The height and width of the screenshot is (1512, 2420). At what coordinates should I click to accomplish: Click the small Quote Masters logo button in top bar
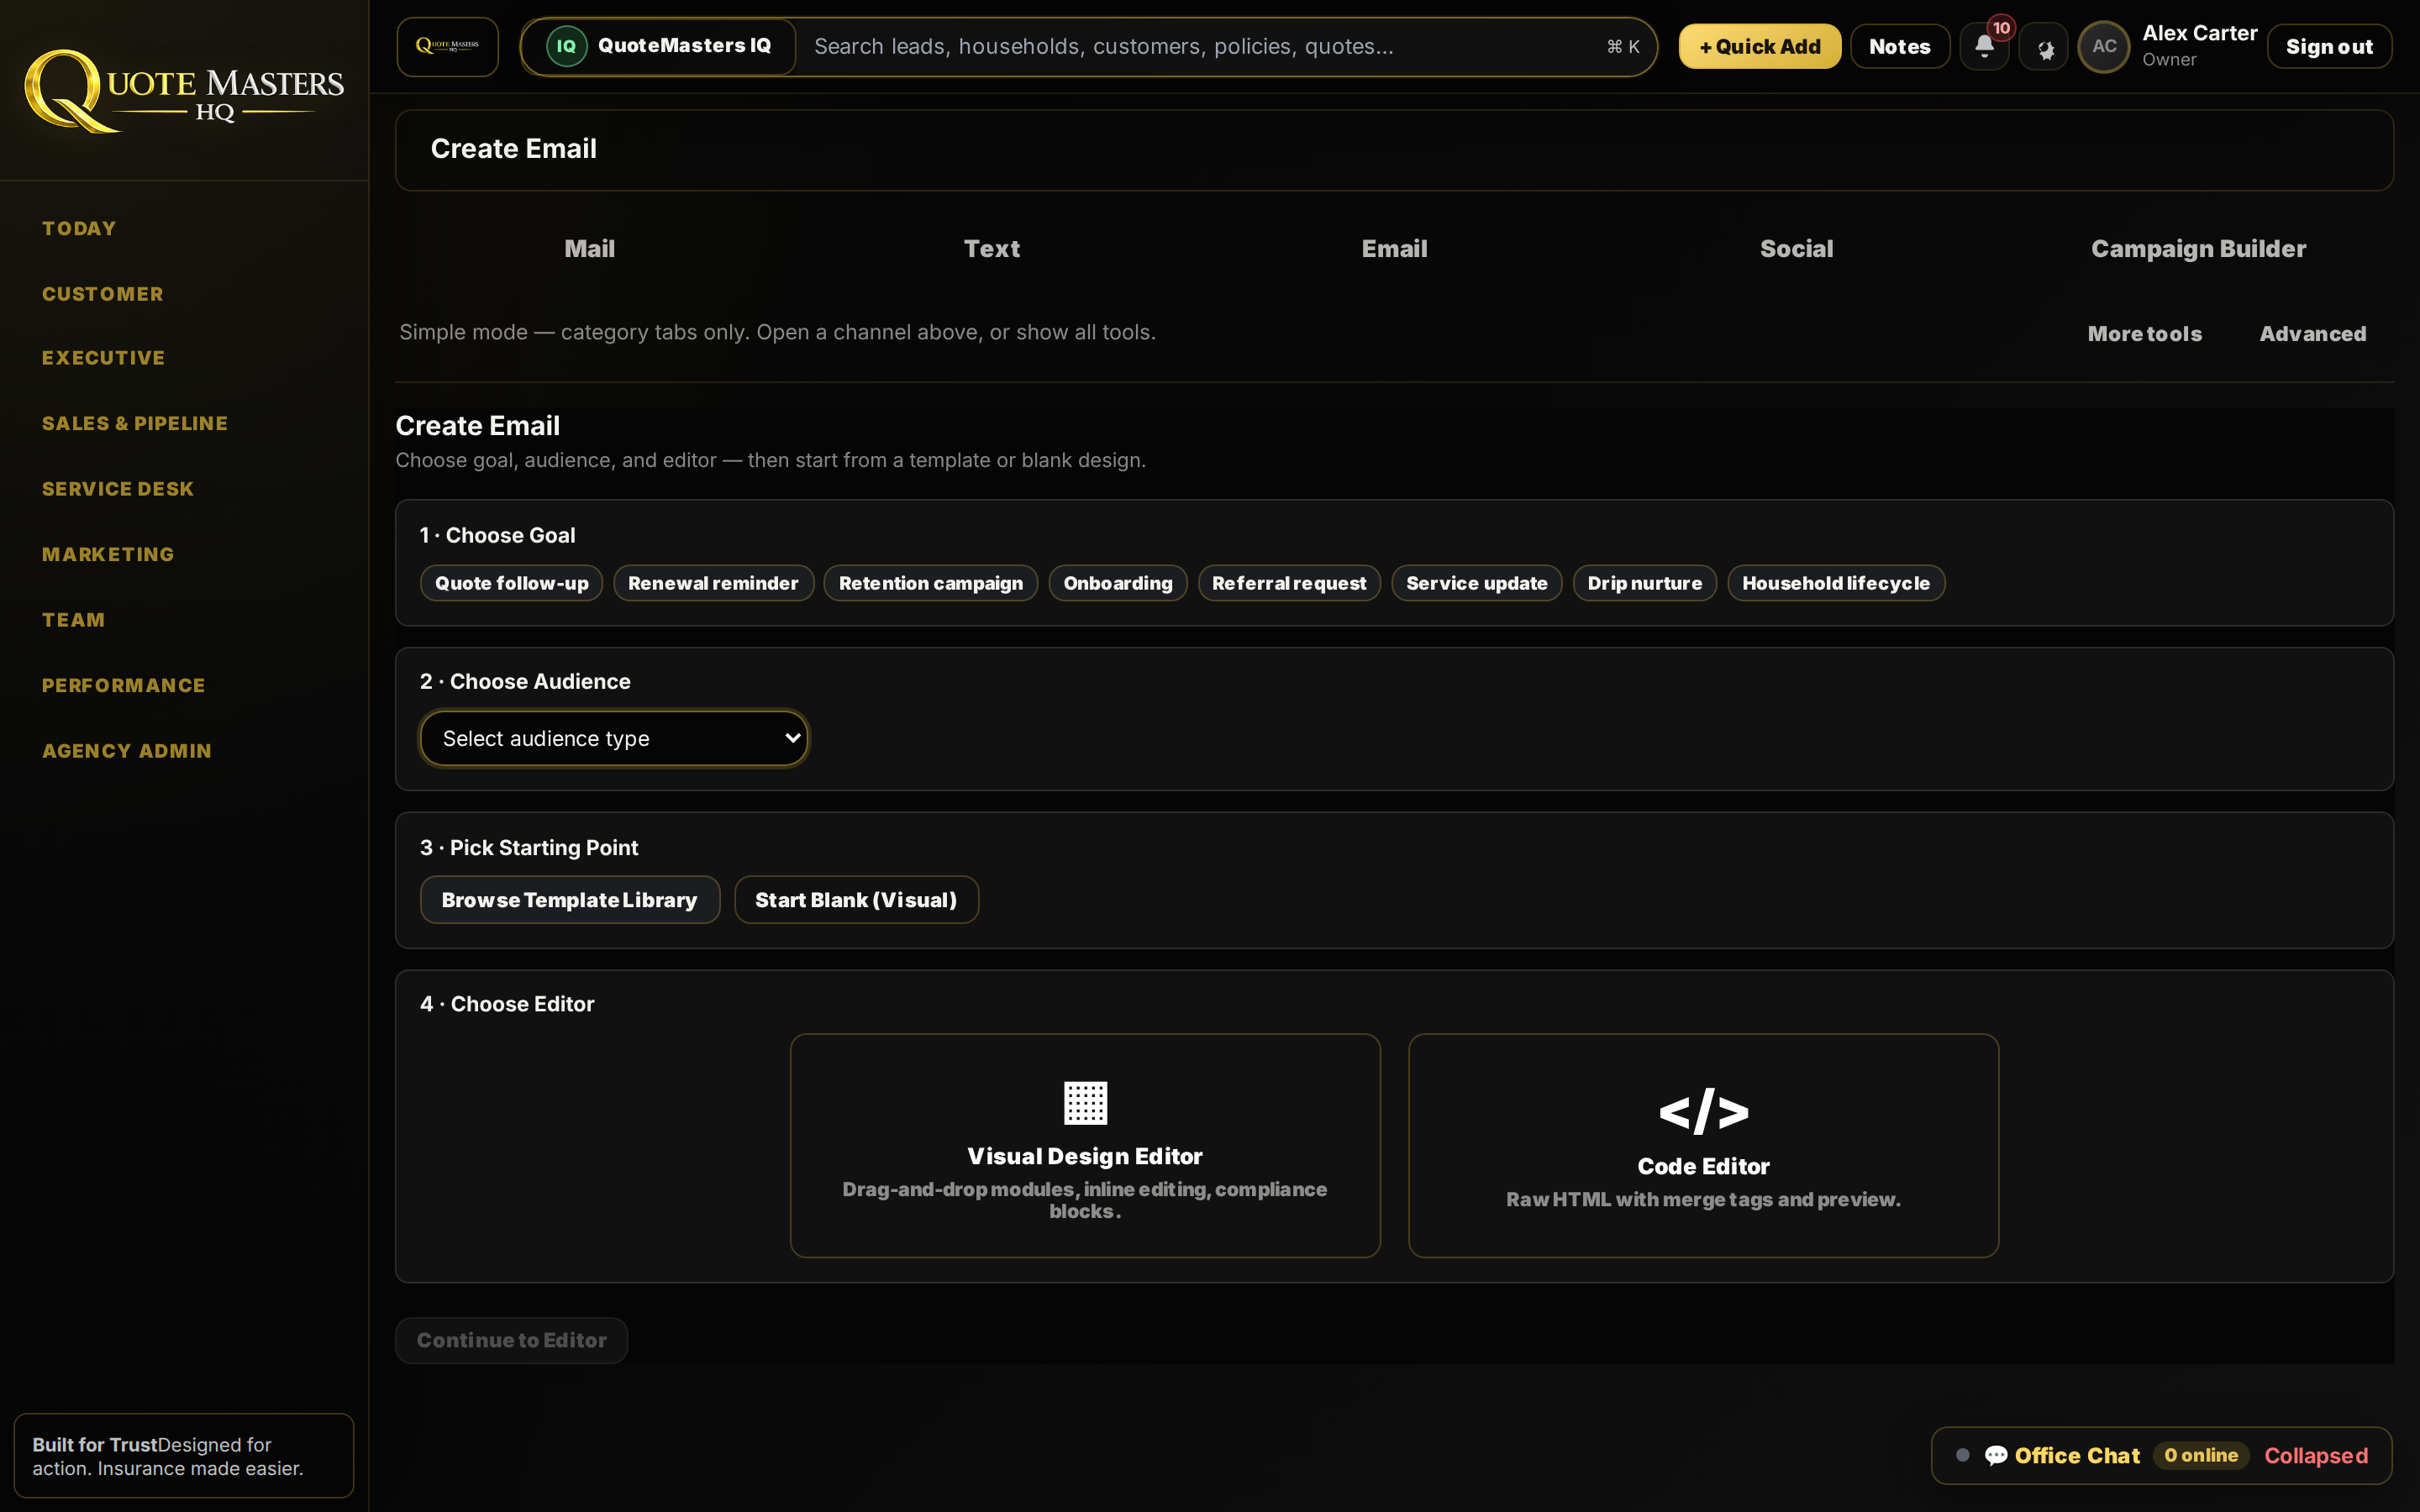tap(447, 46)
